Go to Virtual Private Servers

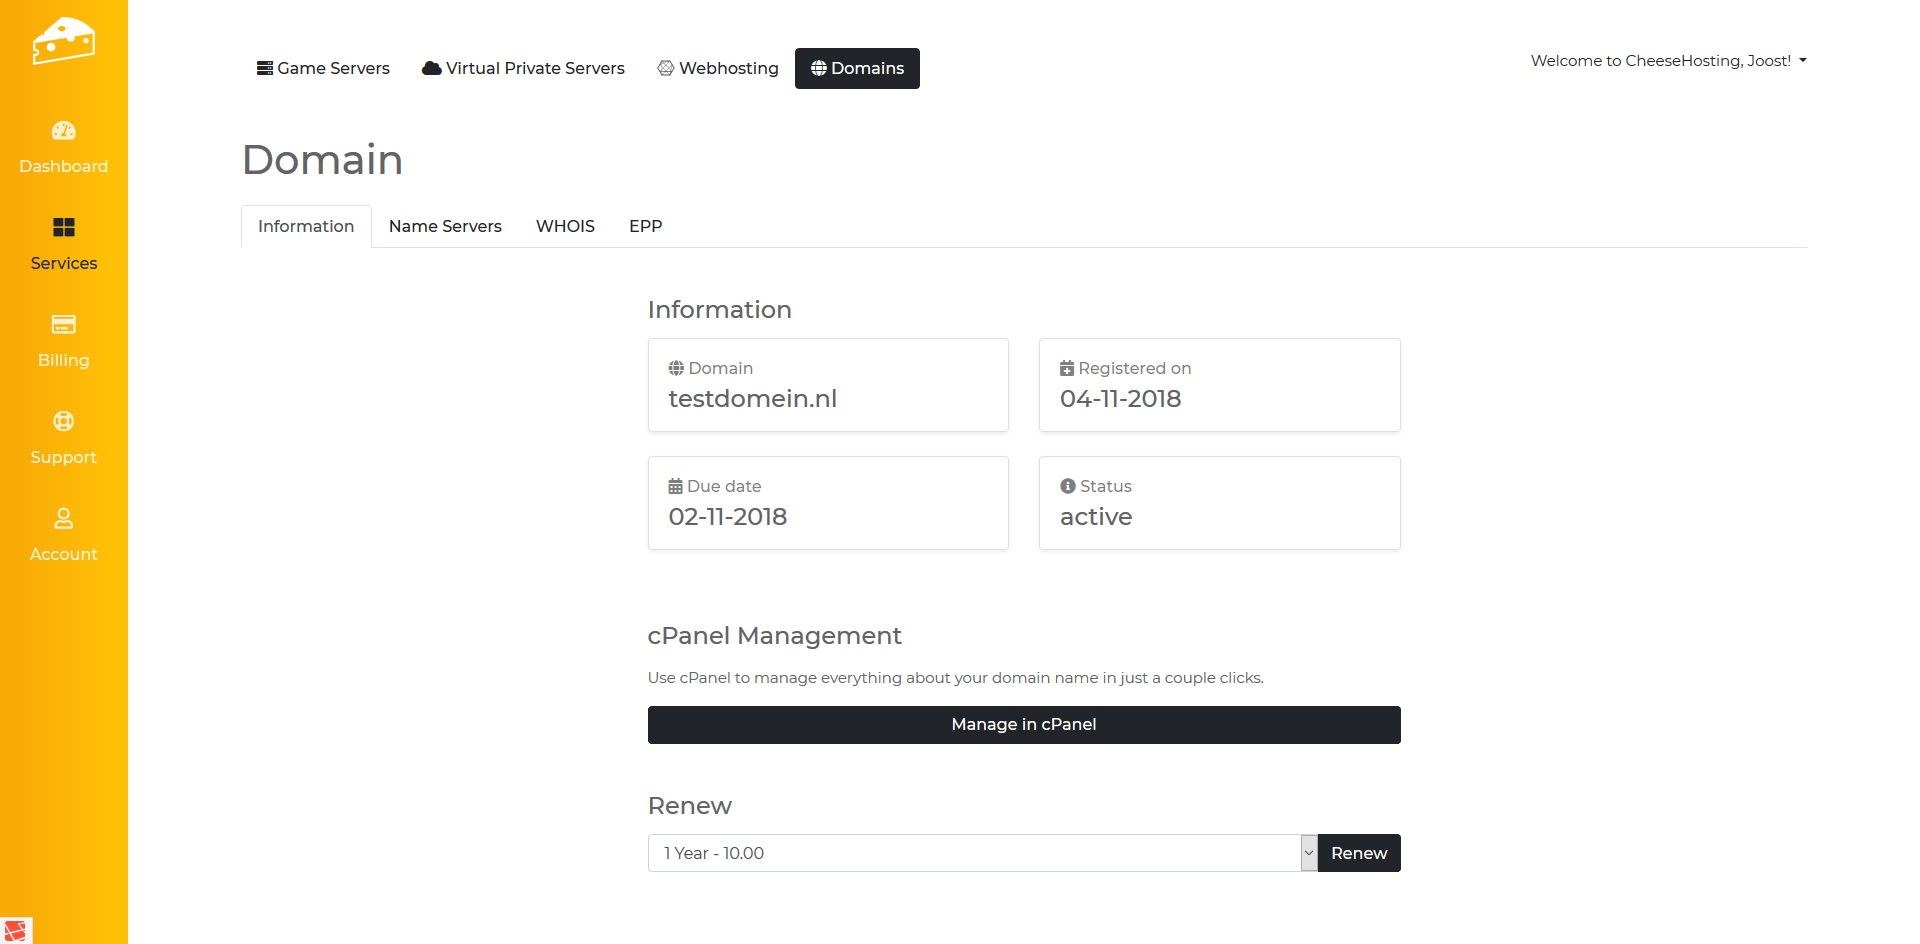point(523,68)
